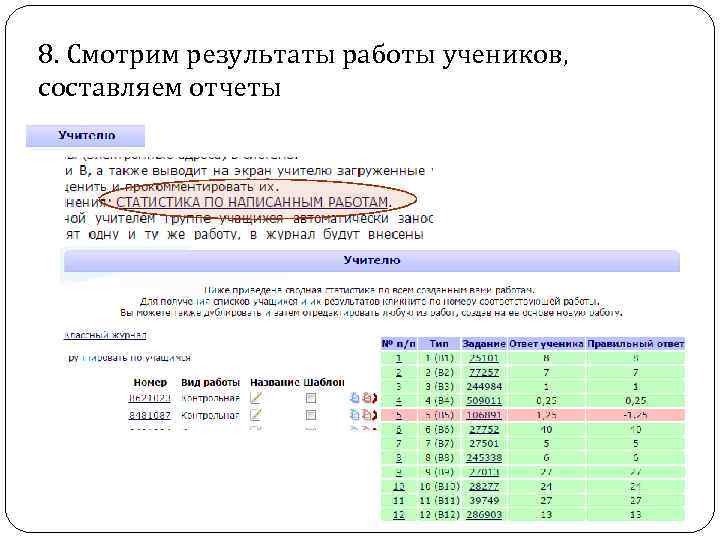The height and width of the screenshot is (540, 720).
Task: Open task link 245338
Action: coord(484,458)
